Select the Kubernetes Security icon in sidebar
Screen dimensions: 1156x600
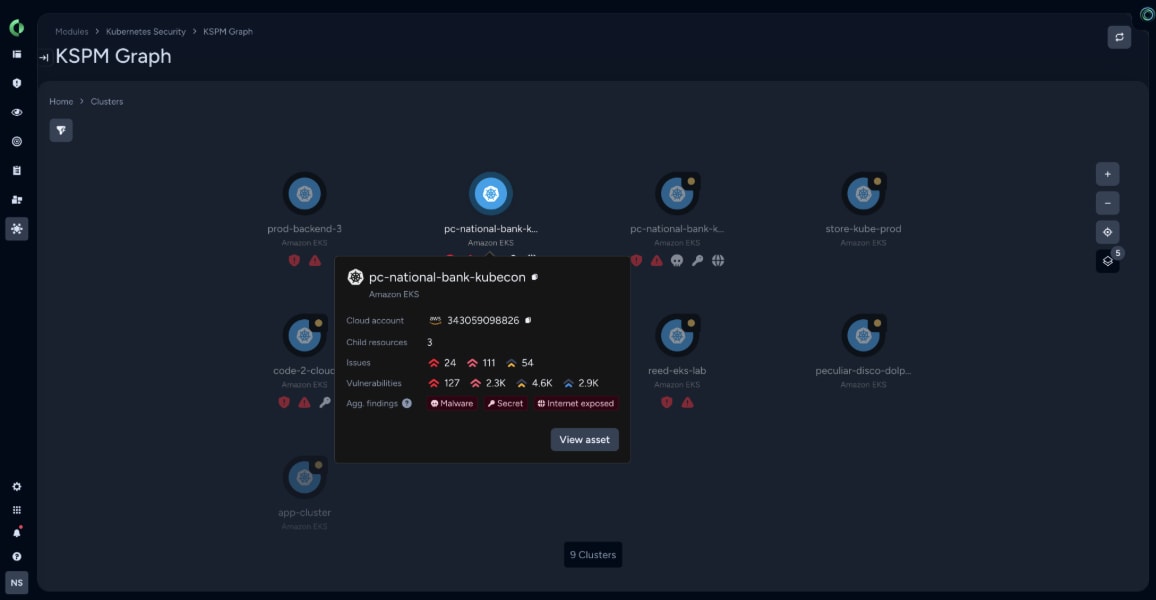pos(16,229)
